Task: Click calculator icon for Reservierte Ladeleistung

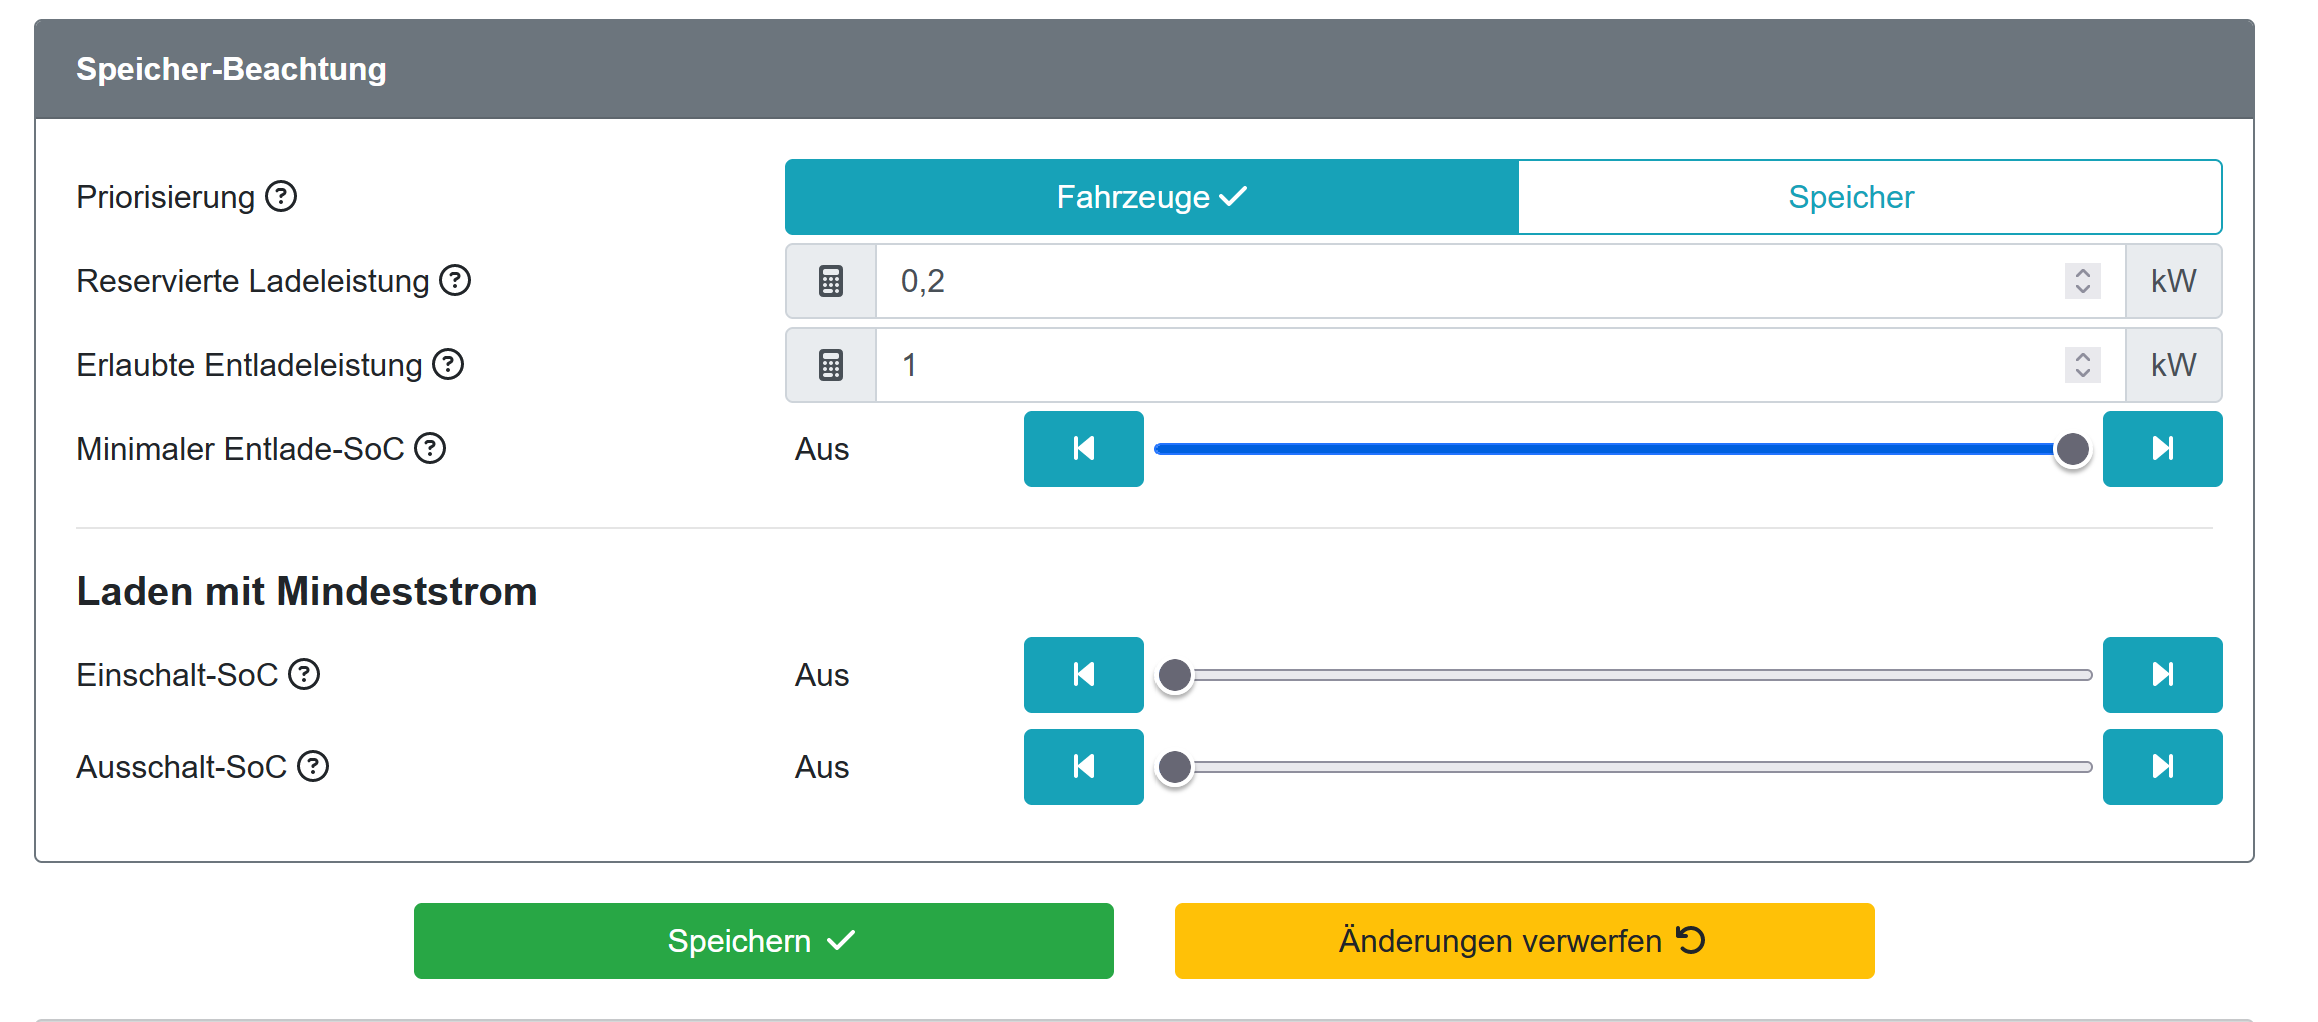Action: [831, 281]
